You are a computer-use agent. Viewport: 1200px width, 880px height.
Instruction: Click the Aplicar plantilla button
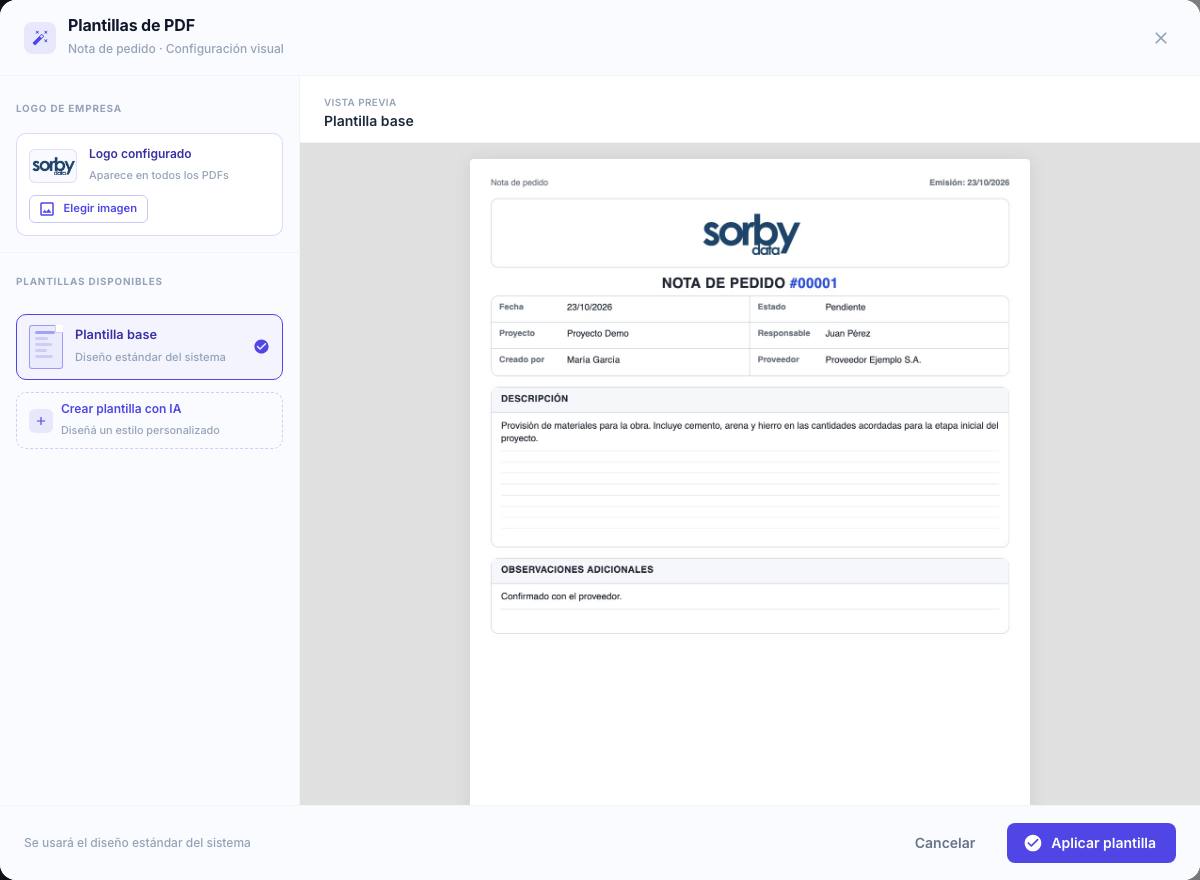1091,843
